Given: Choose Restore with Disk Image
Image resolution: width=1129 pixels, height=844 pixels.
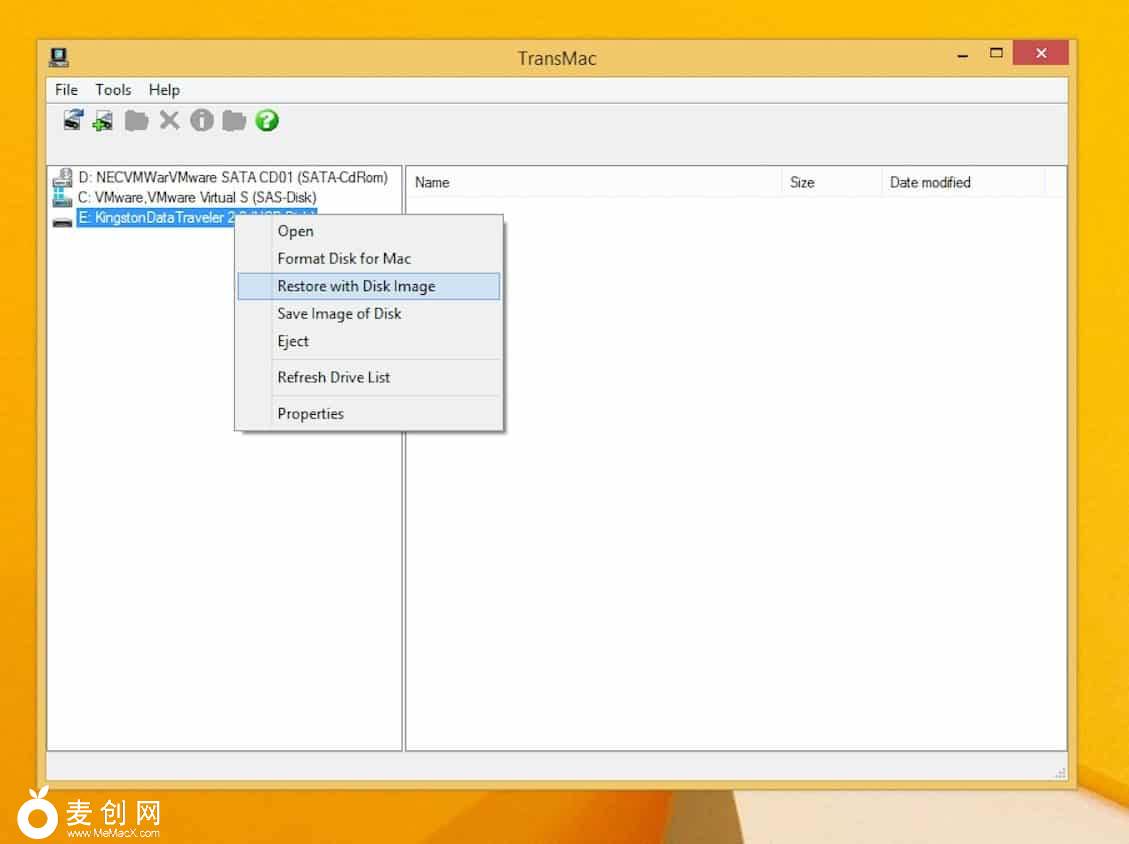Looking at the screenshot, I should (x=356, y=286).
